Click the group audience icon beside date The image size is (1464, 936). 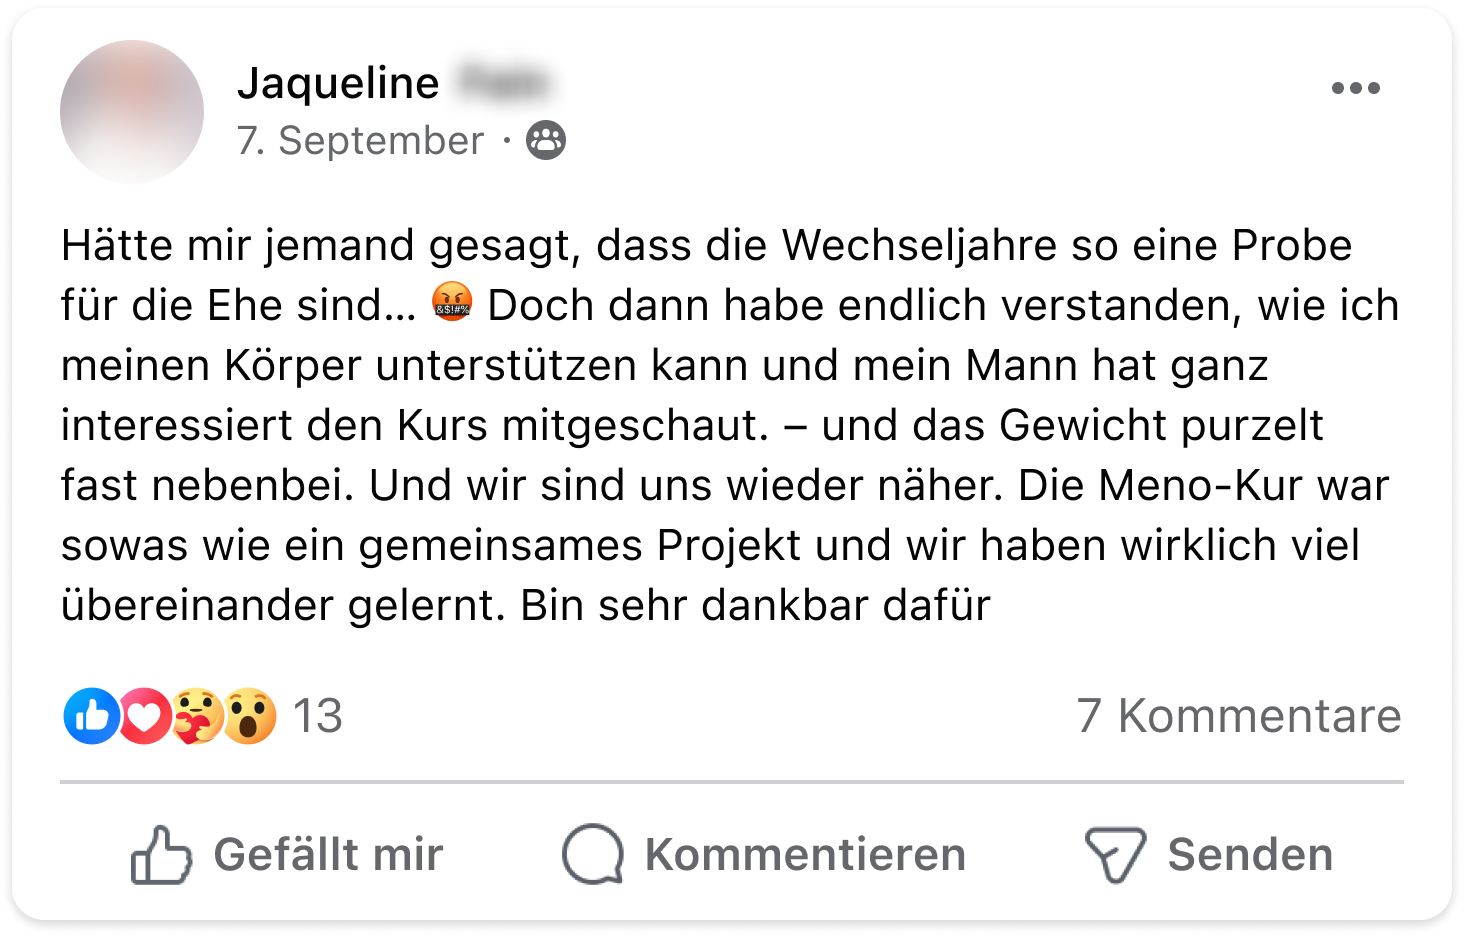click(x=546, y=141)
